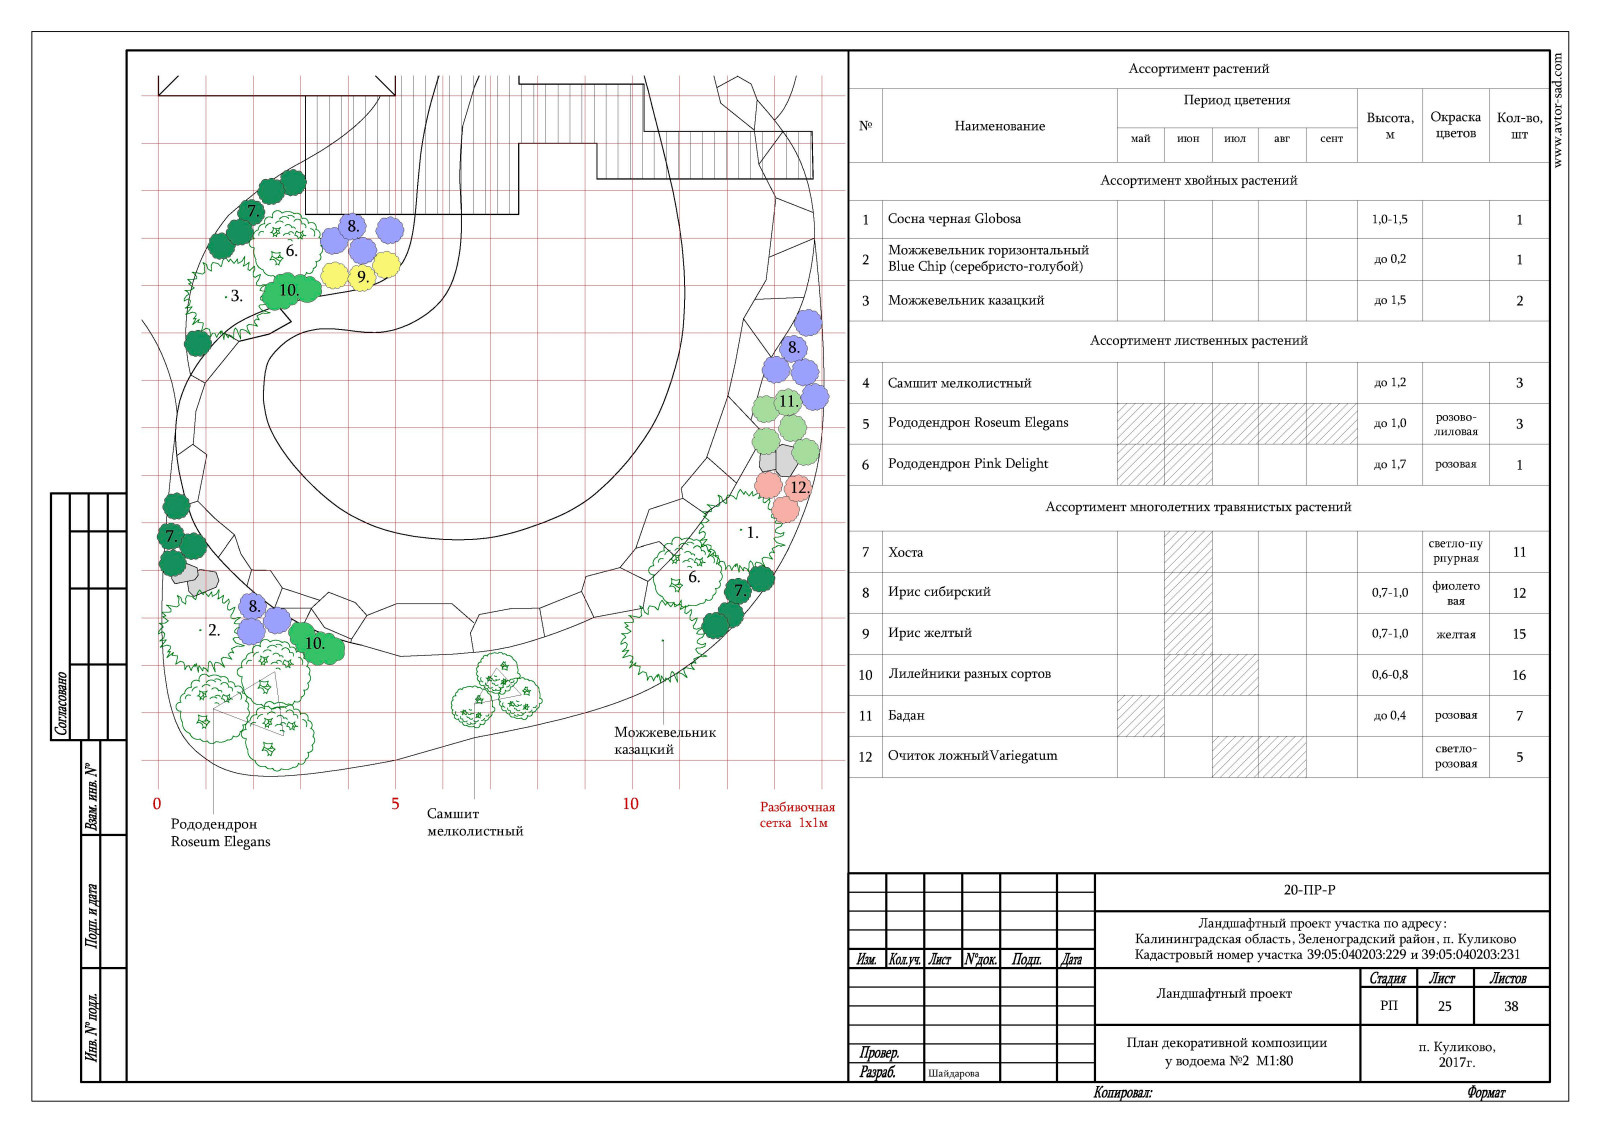Screen dimensions: 1600x1134
Task: Select the "Ассортимент растений" table title
Action: (1198, 69)
